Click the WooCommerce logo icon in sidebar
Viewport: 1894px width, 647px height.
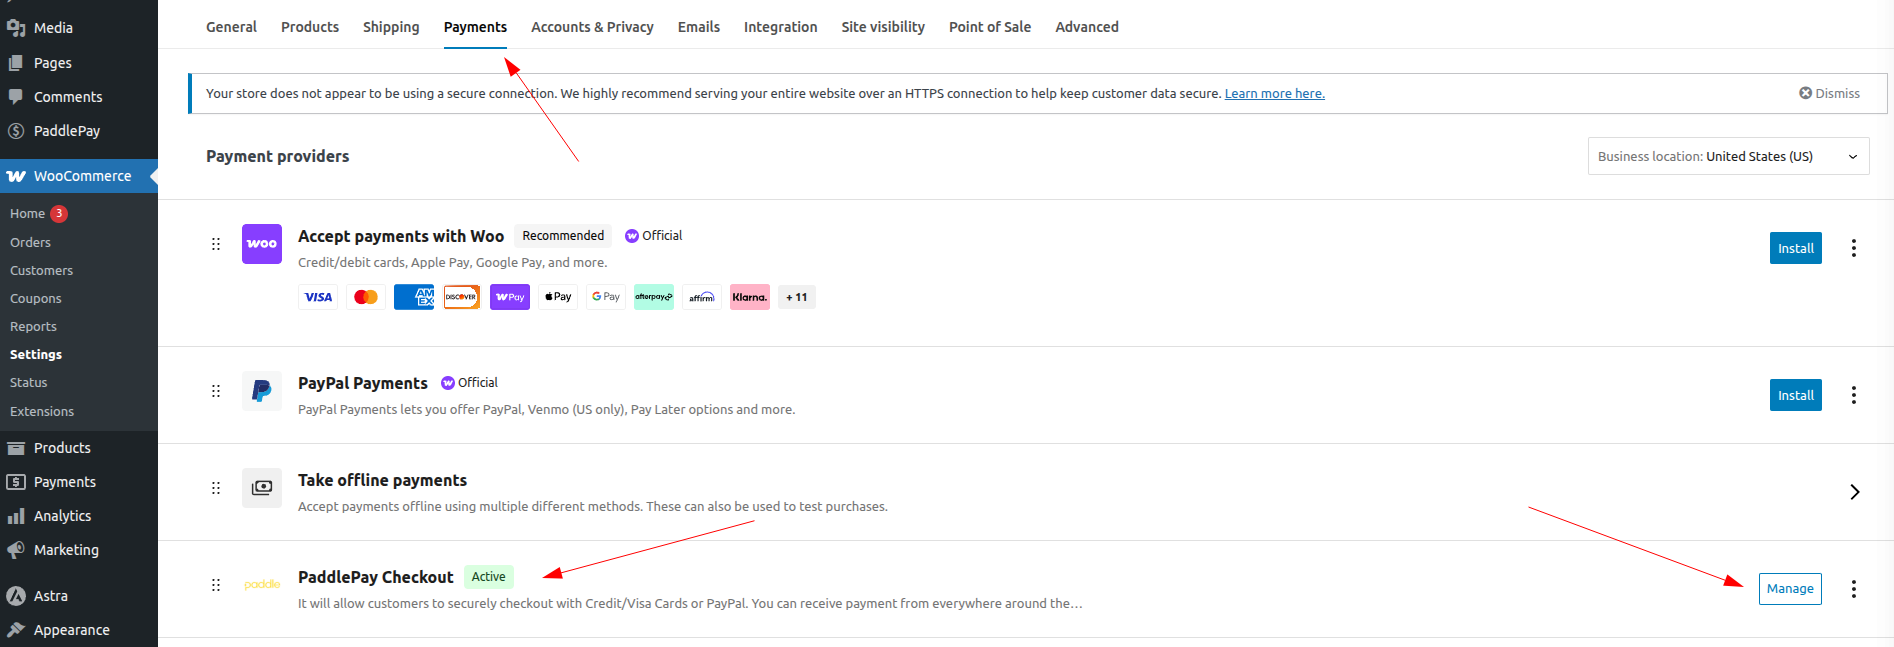16,176
